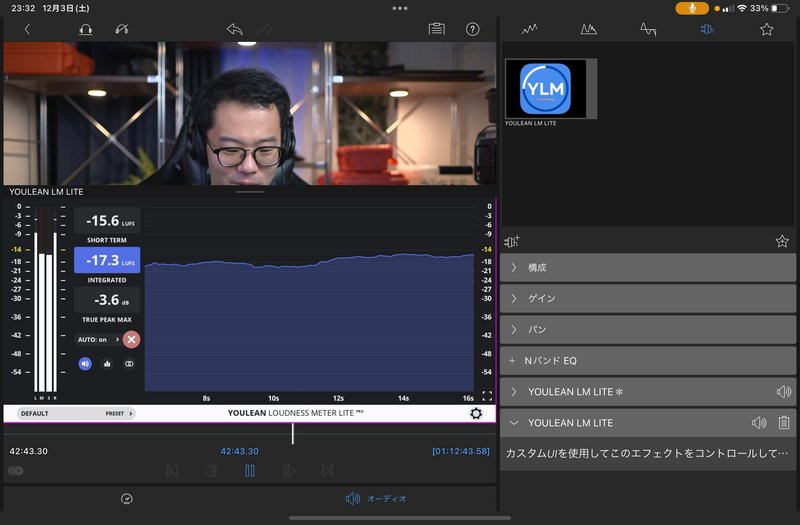Screen dimensions: 800x525
Task: Click the loudness history graph
Action: (309, 298)
